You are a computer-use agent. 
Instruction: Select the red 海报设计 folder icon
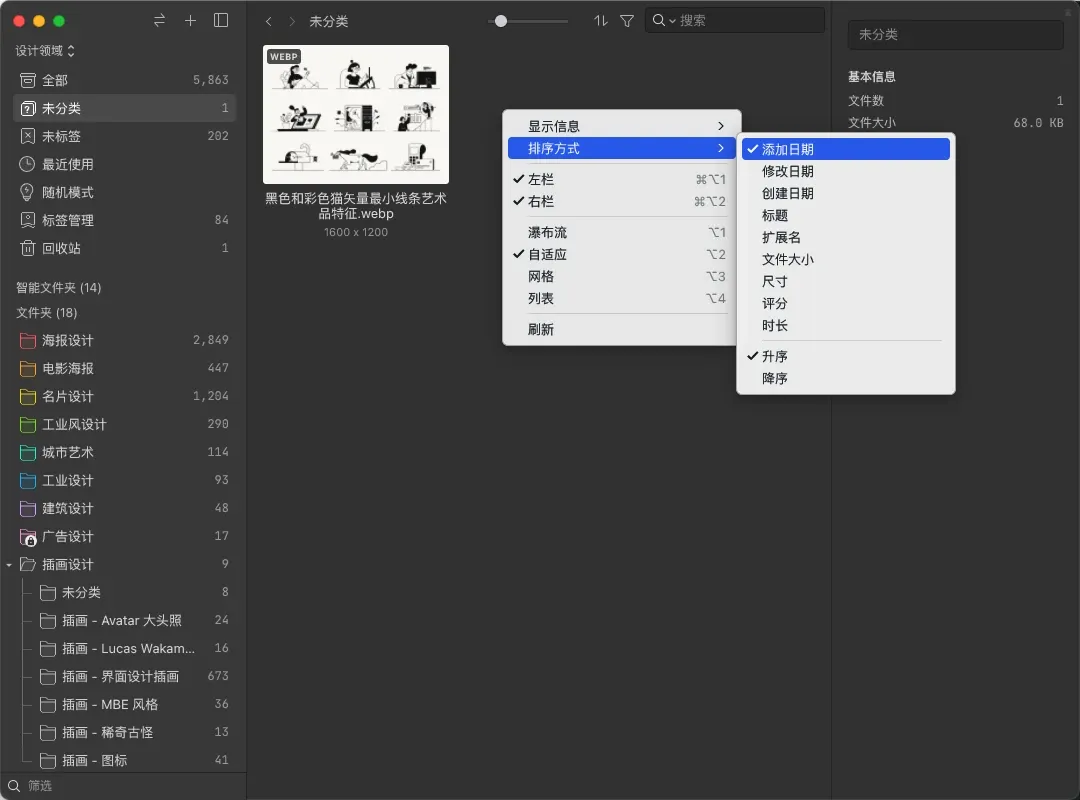click(x=28, y=340)
